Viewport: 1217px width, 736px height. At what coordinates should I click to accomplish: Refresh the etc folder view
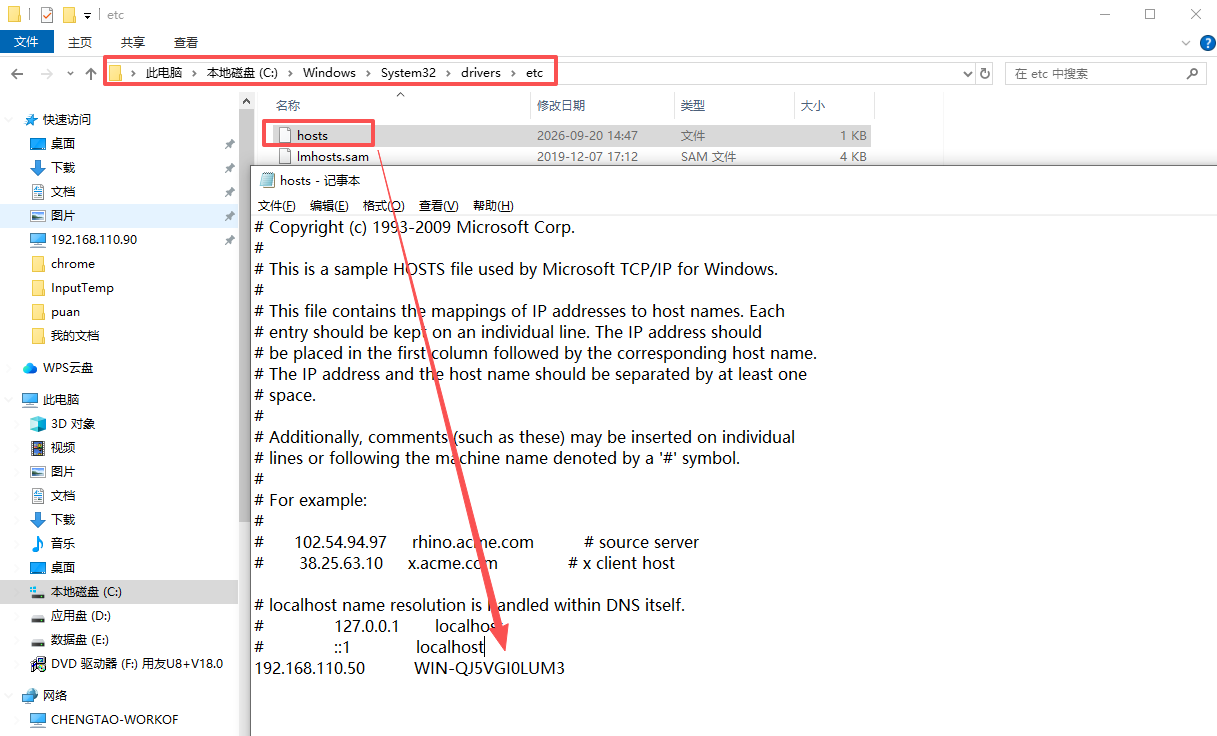click(985, 74)
